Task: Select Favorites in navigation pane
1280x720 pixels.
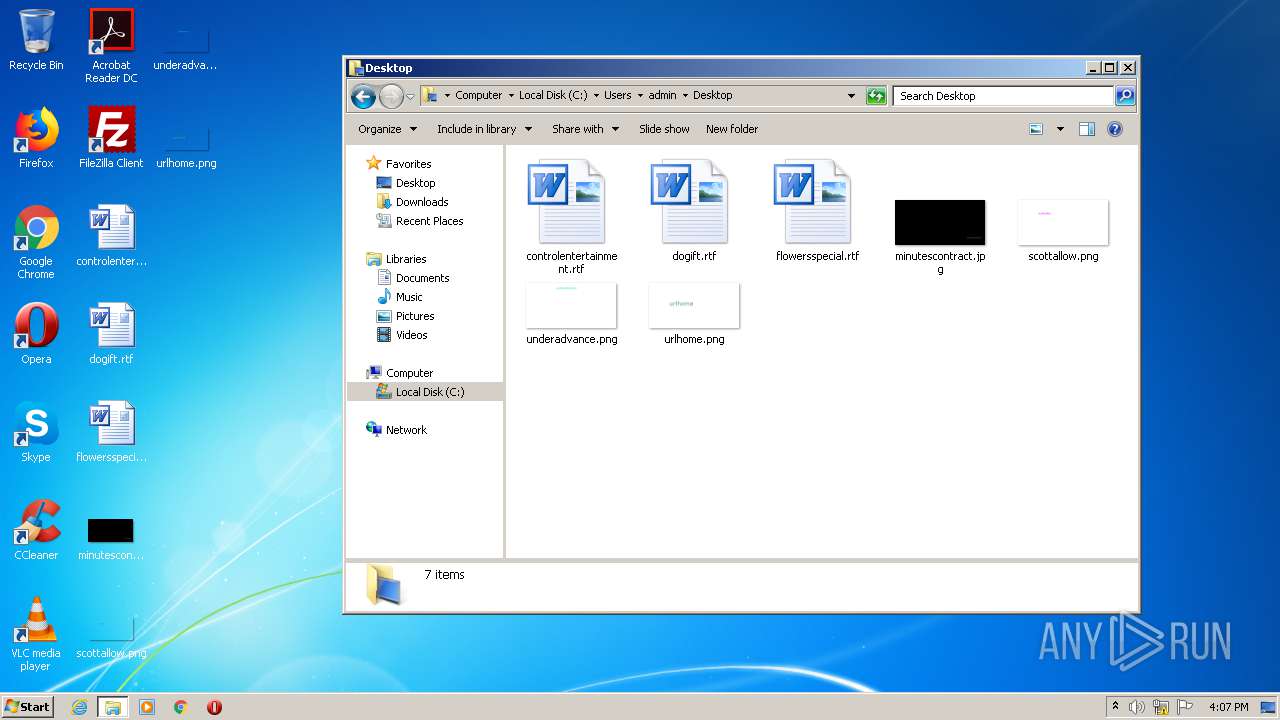Action: (x=398, y=164)
